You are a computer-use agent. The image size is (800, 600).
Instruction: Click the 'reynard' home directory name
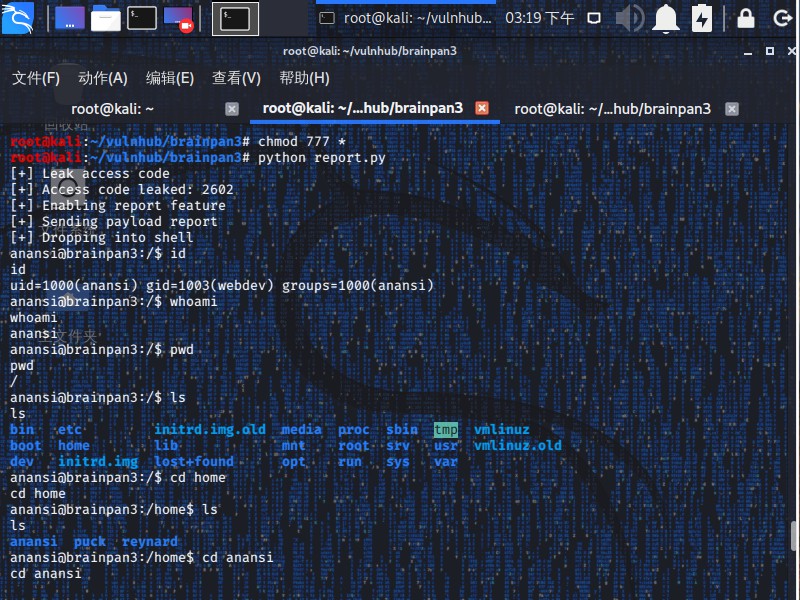[149, 541]
